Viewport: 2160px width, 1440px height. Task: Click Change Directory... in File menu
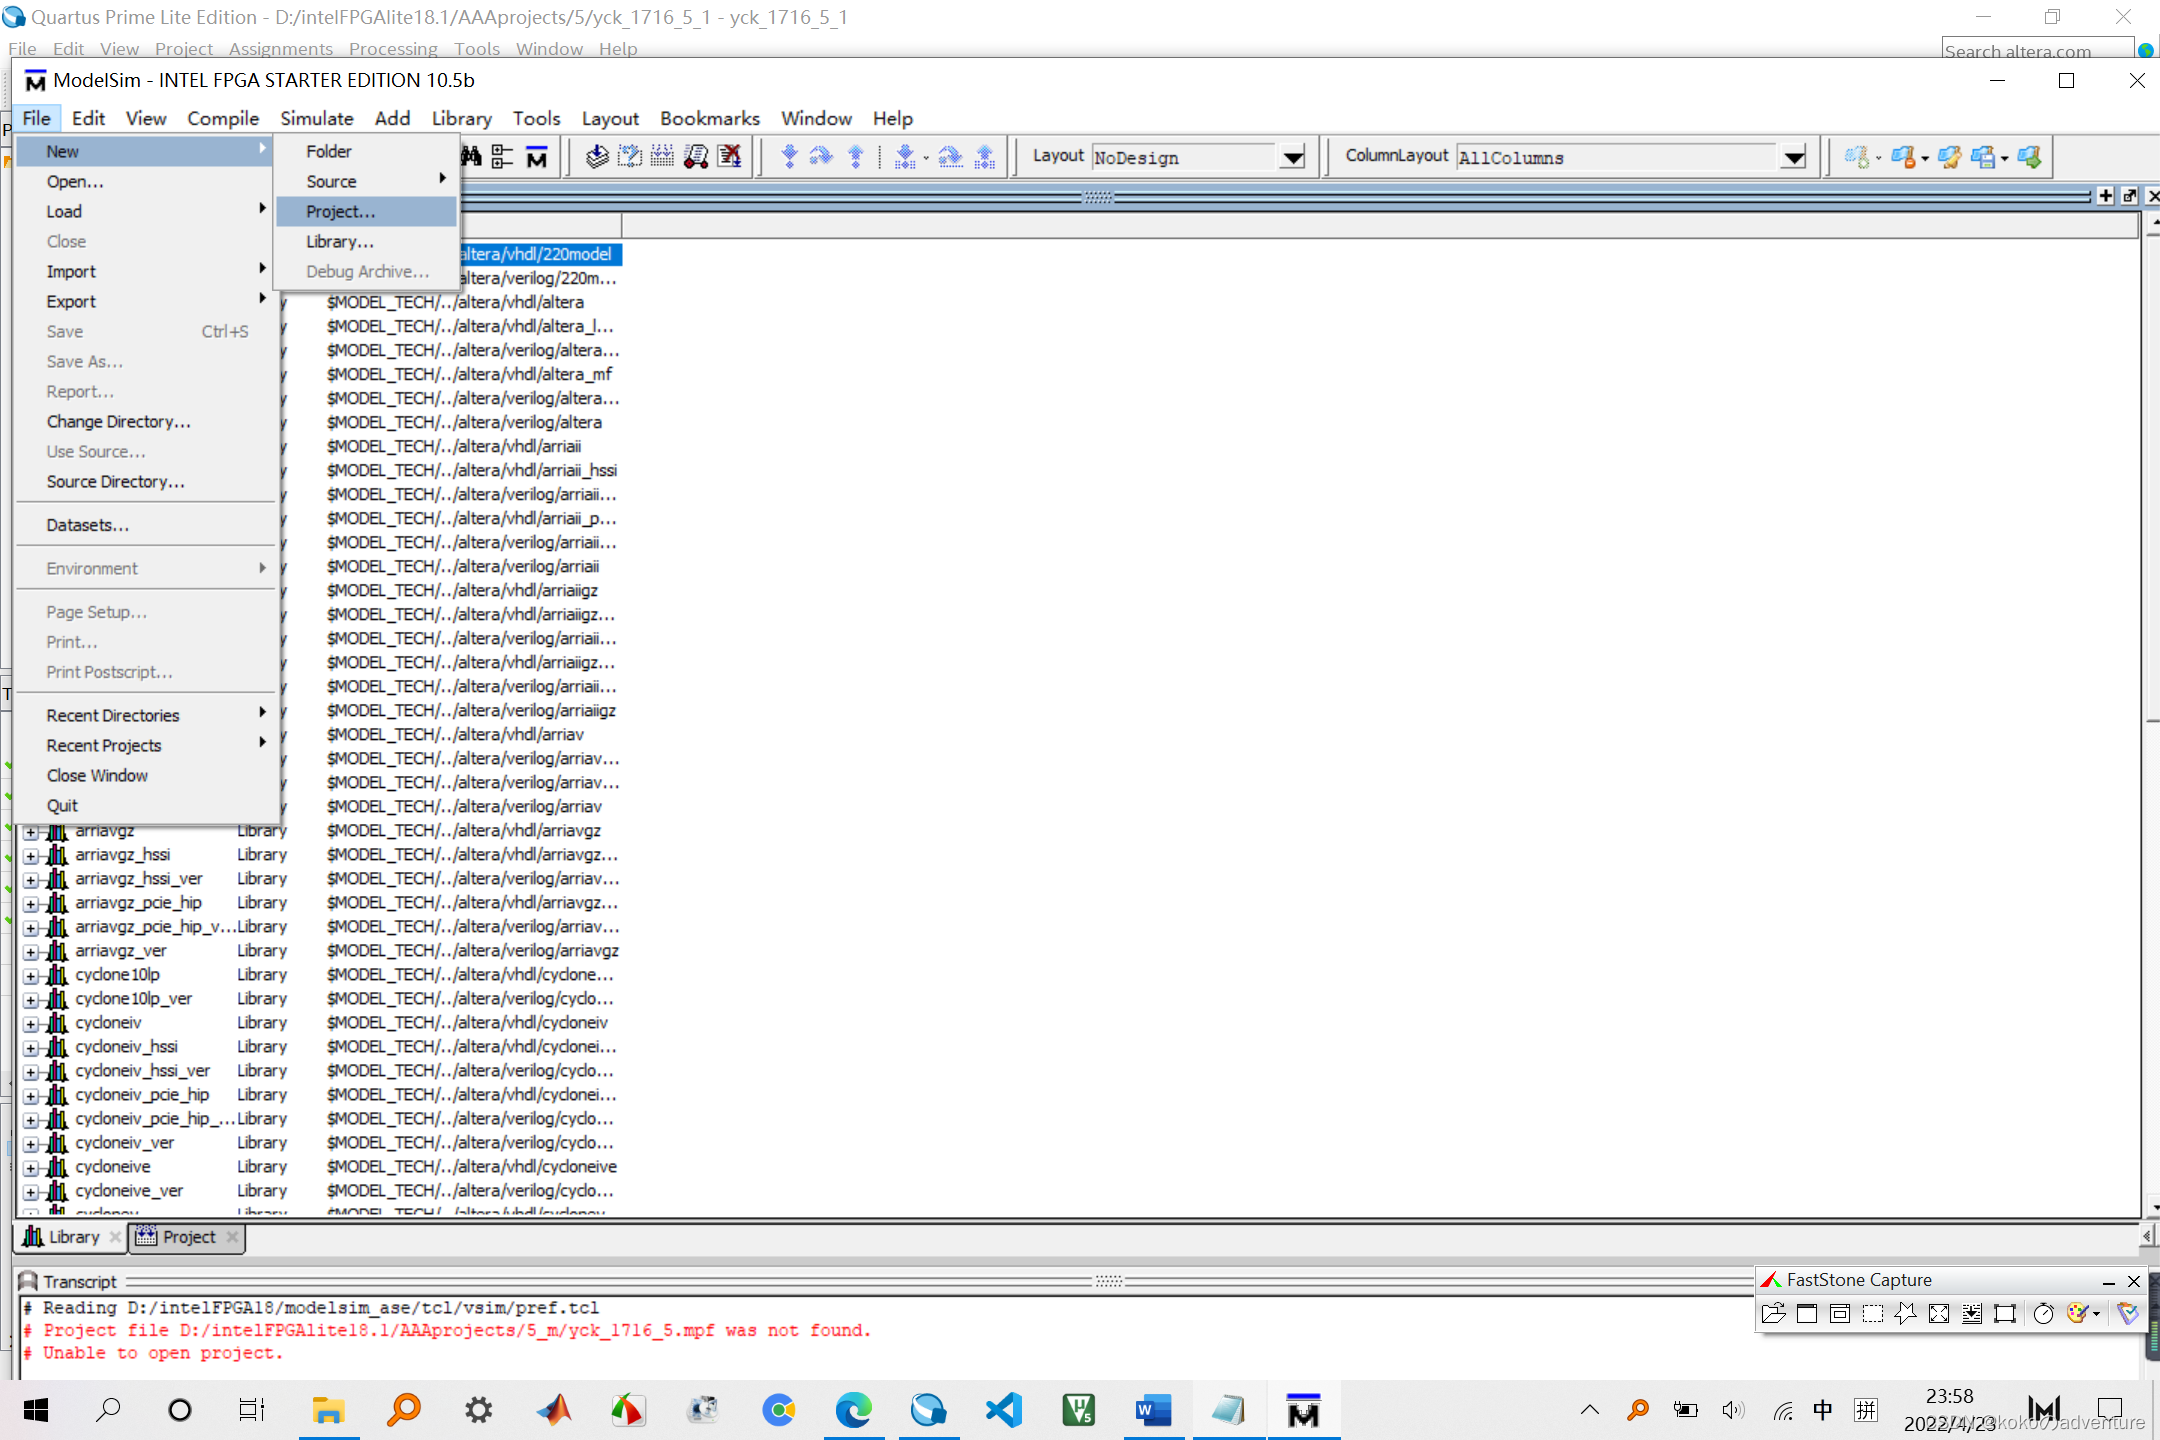pyautogui.click(x=146, y=421)
